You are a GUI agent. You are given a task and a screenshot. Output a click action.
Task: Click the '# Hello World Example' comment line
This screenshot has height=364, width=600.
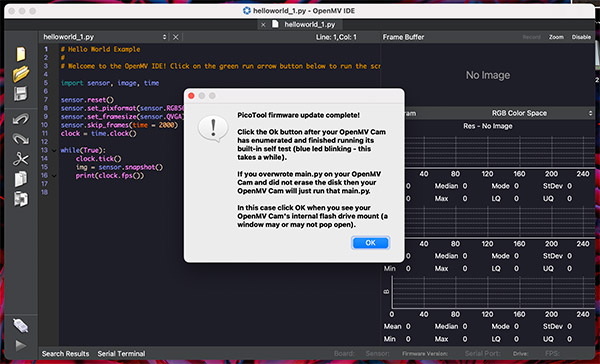(x=100, y=49)
